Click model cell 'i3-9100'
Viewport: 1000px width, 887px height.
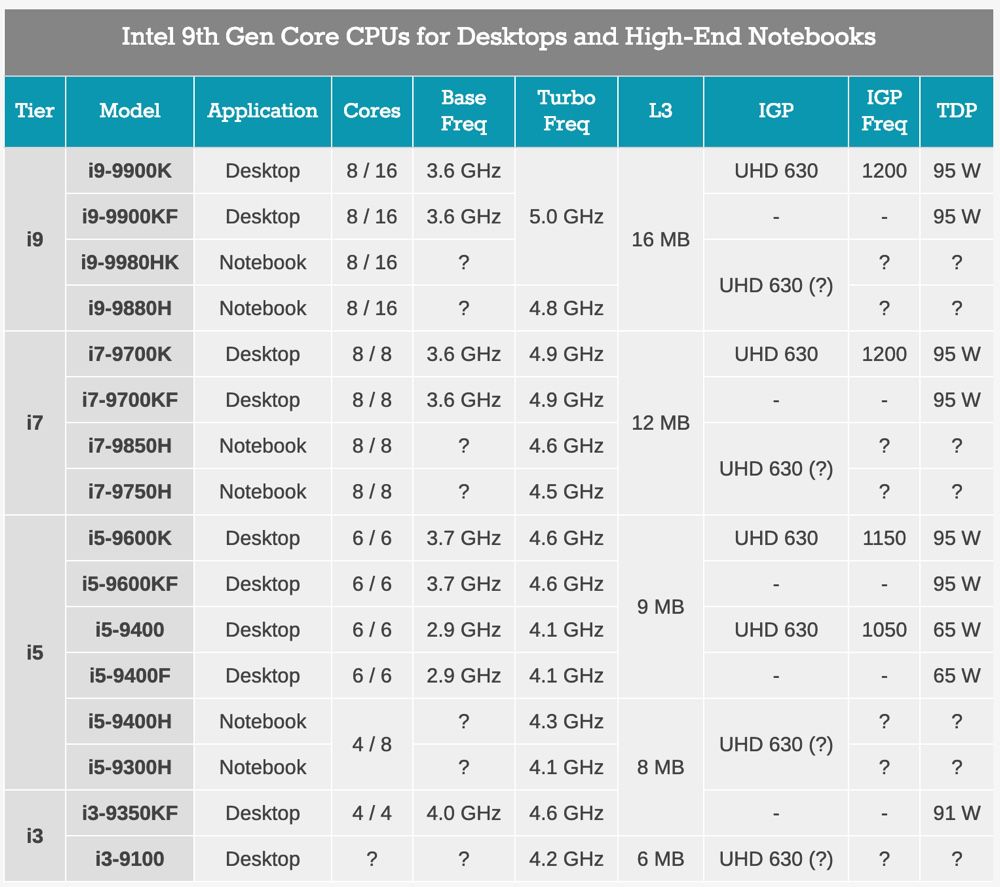tap(130, 859)
